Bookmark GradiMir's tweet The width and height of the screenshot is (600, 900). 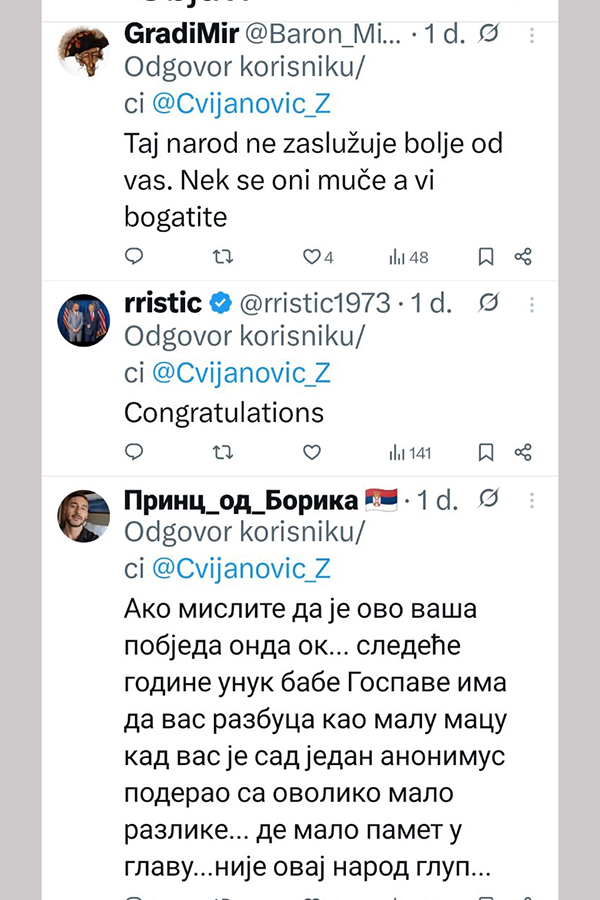[x=486, y=257]
